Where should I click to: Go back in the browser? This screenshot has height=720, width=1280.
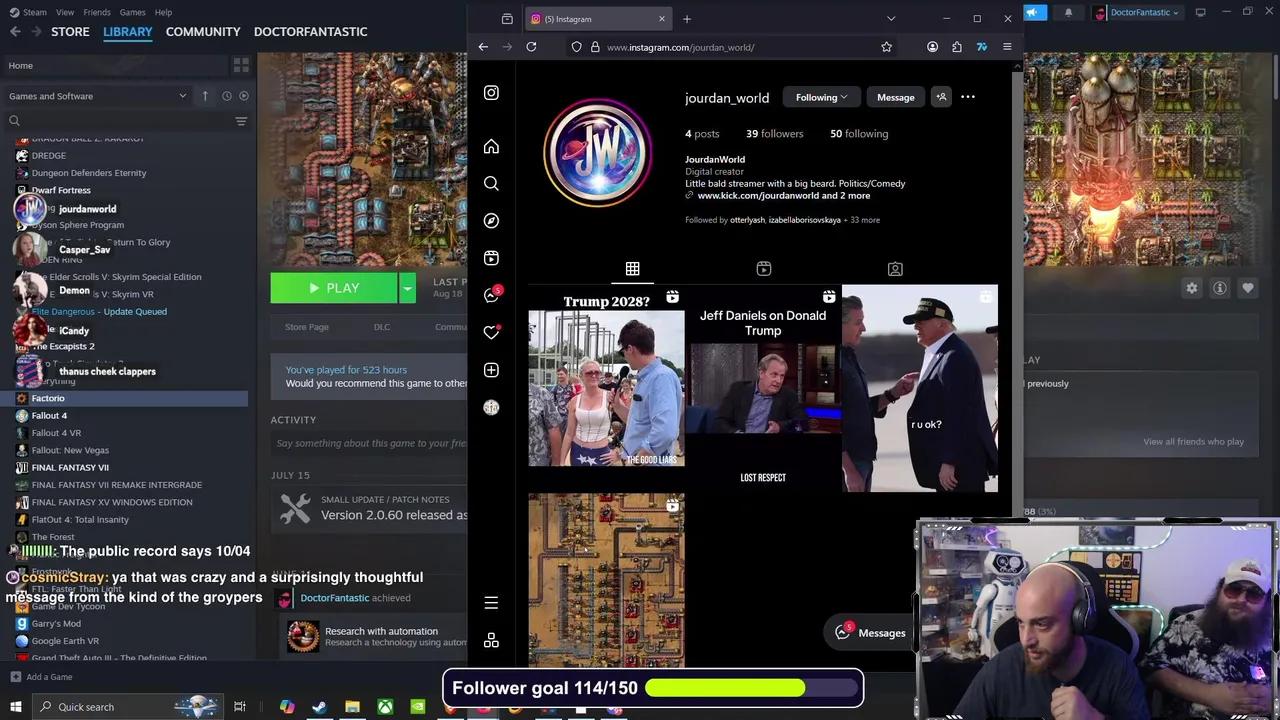[x=483, y=47]
